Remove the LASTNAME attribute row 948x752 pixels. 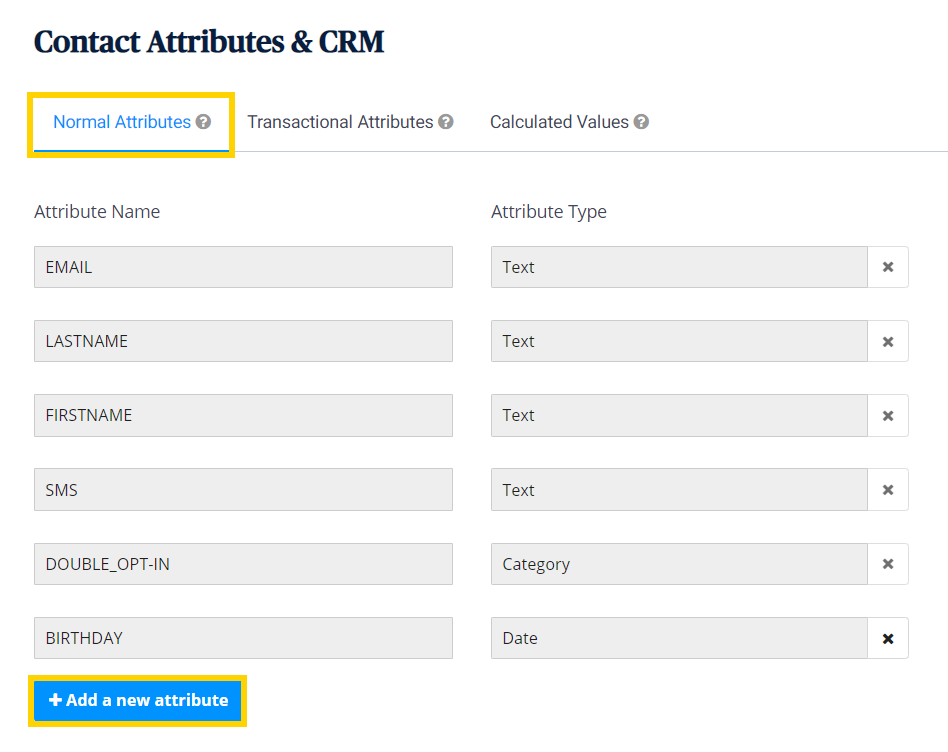887,341
